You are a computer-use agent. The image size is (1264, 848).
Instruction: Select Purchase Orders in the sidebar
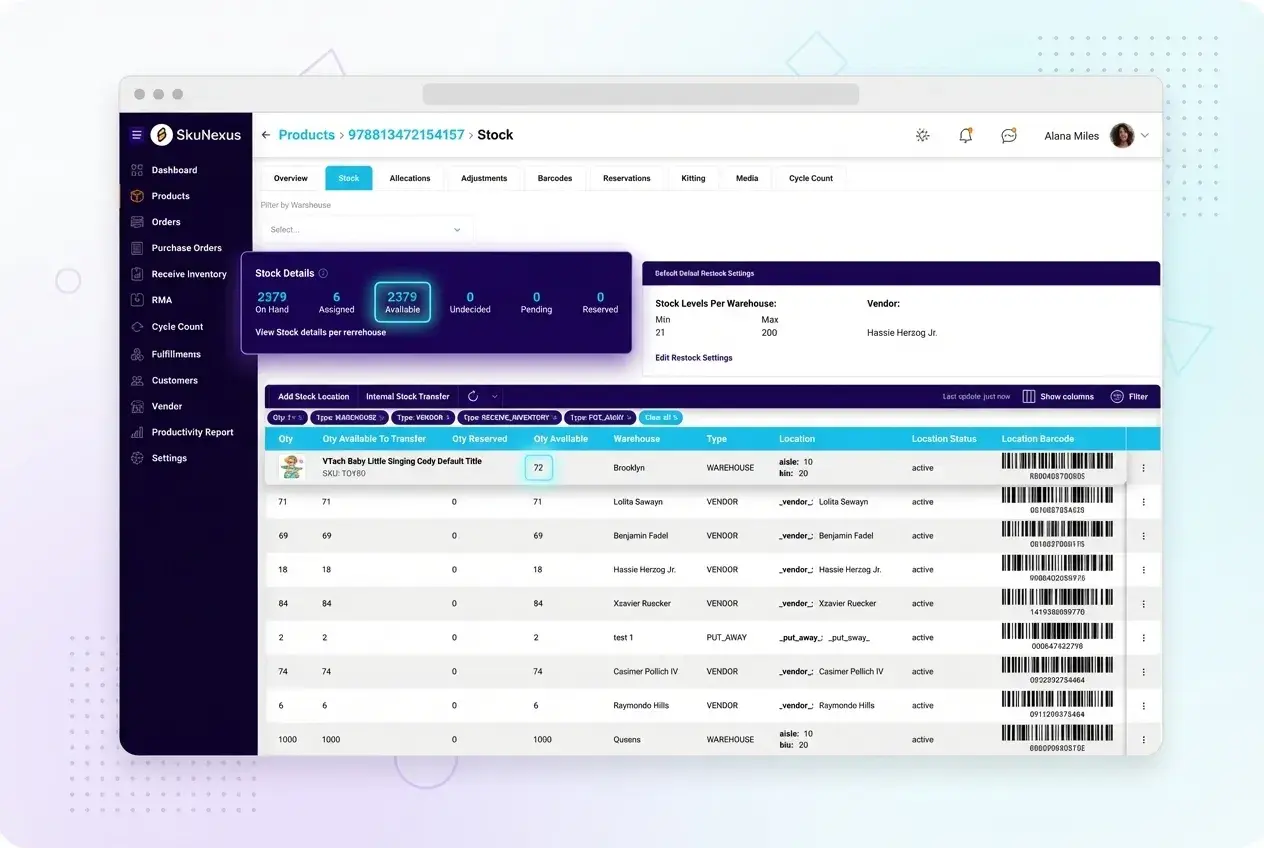186,247
